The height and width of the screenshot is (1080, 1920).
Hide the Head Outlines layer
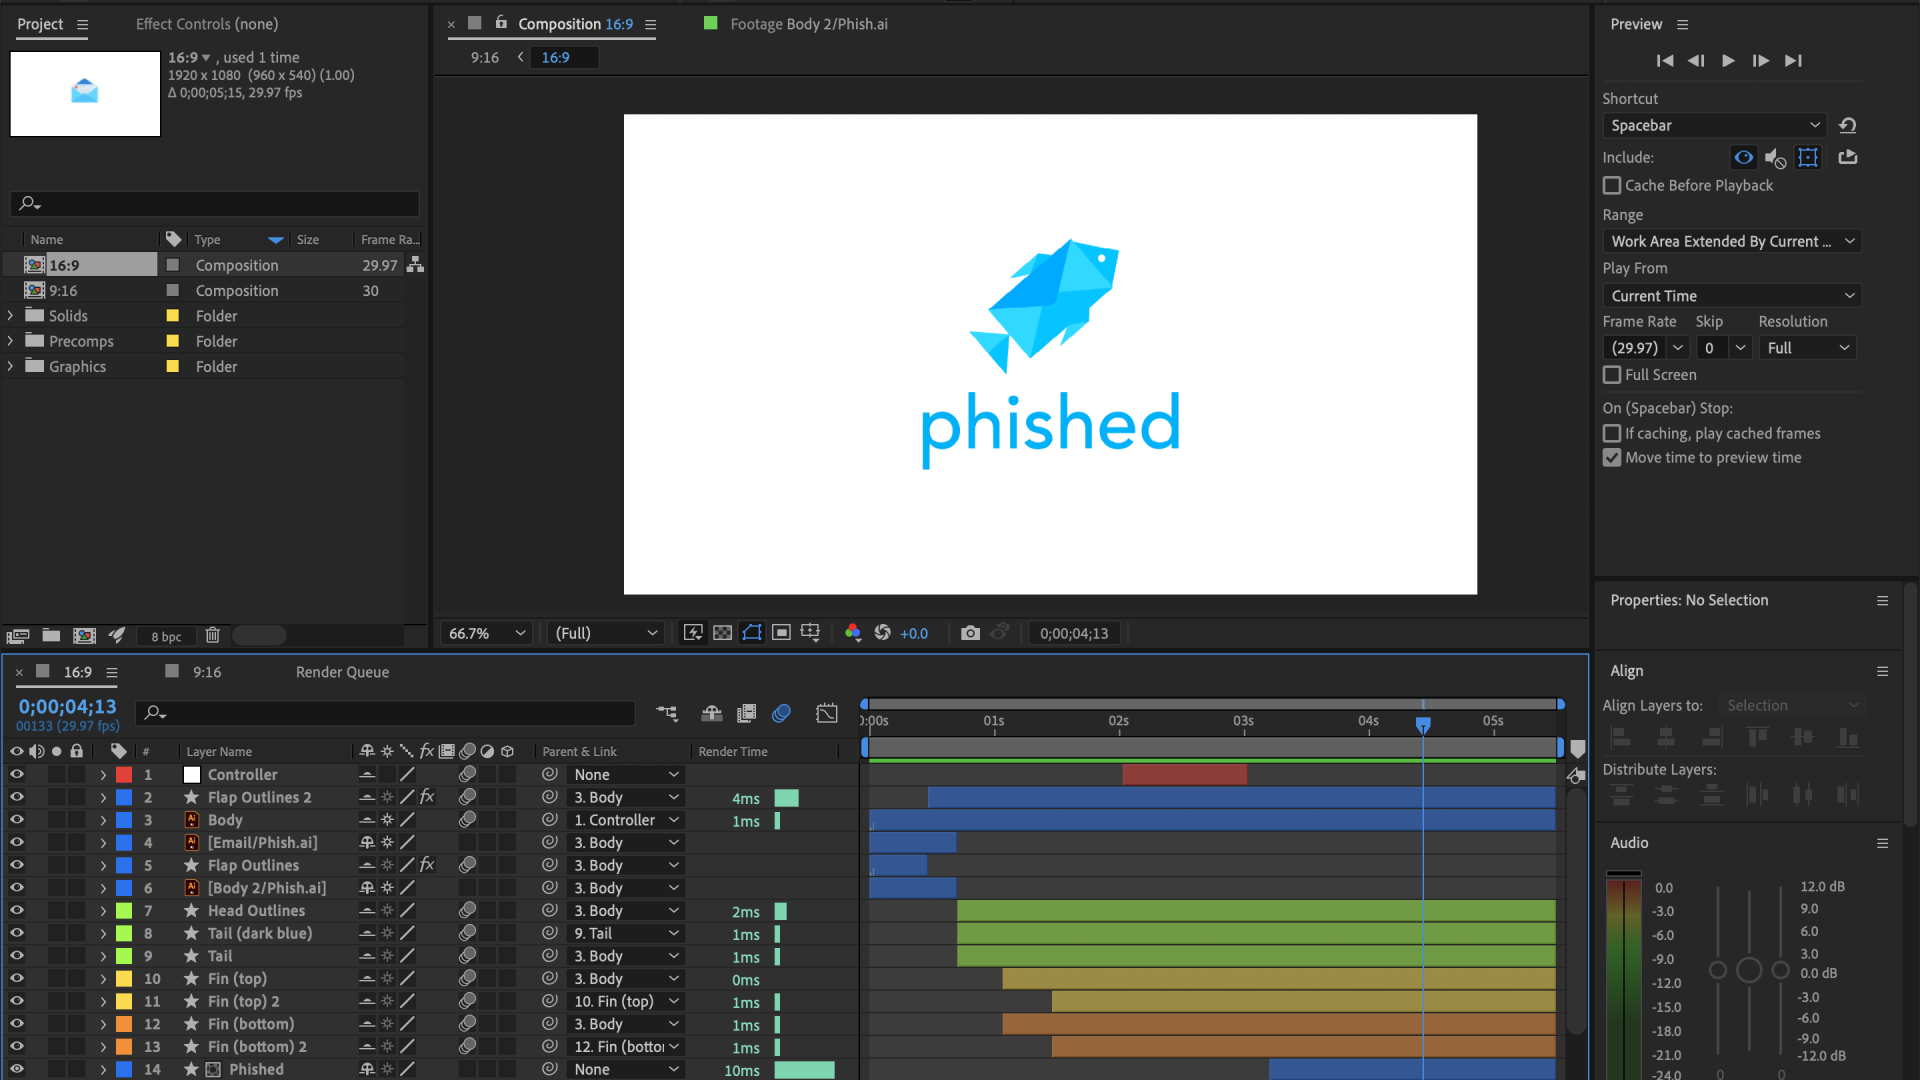click(16, 911)
